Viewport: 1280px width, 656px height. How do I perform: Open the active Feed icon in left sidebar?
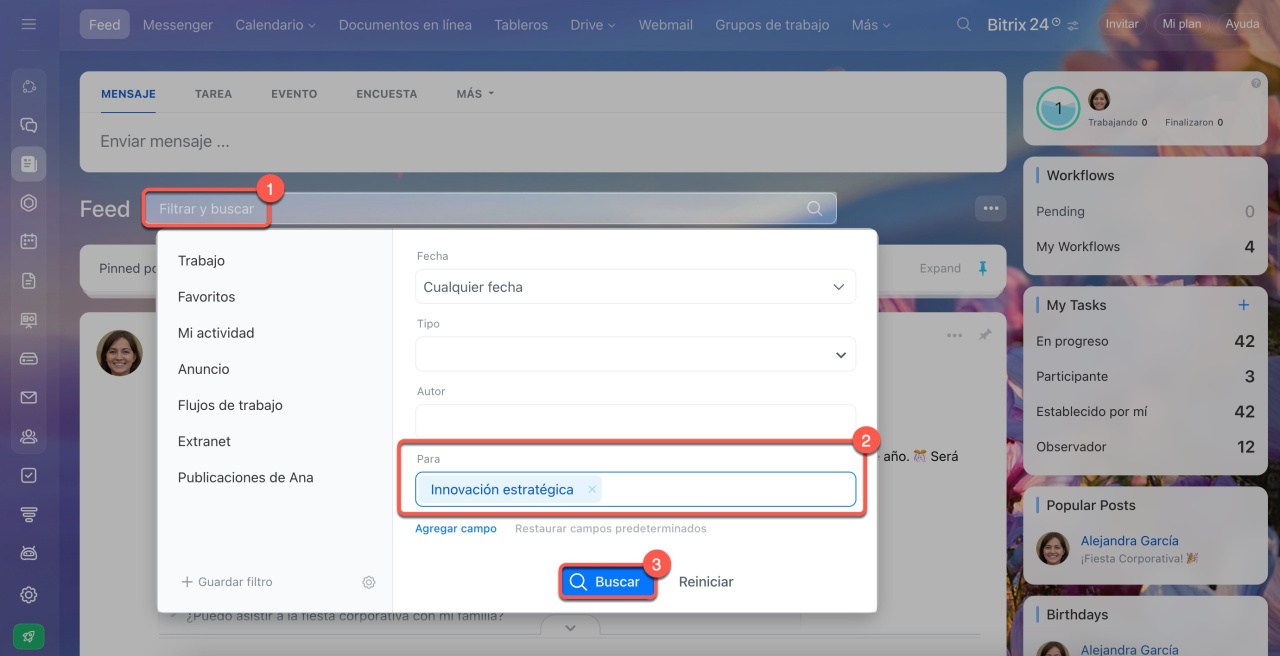(29, 163)
